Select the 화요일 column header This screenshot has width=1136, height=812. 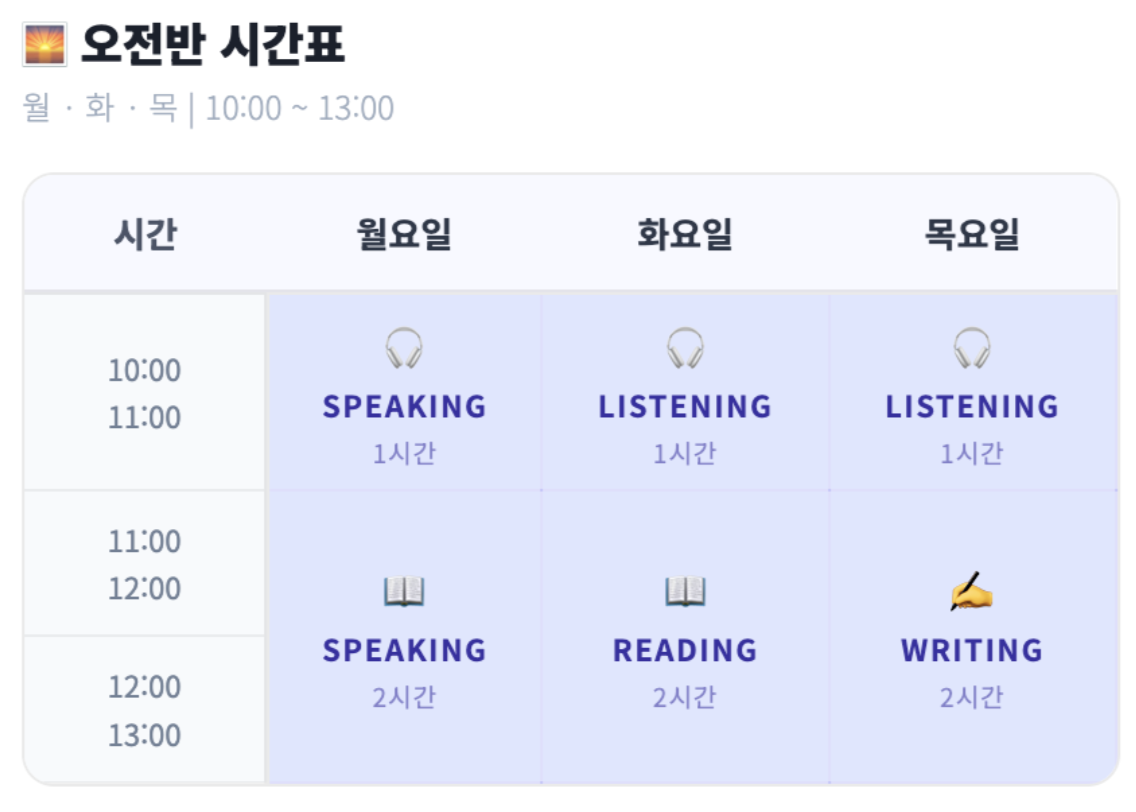(x=685, y=234)
